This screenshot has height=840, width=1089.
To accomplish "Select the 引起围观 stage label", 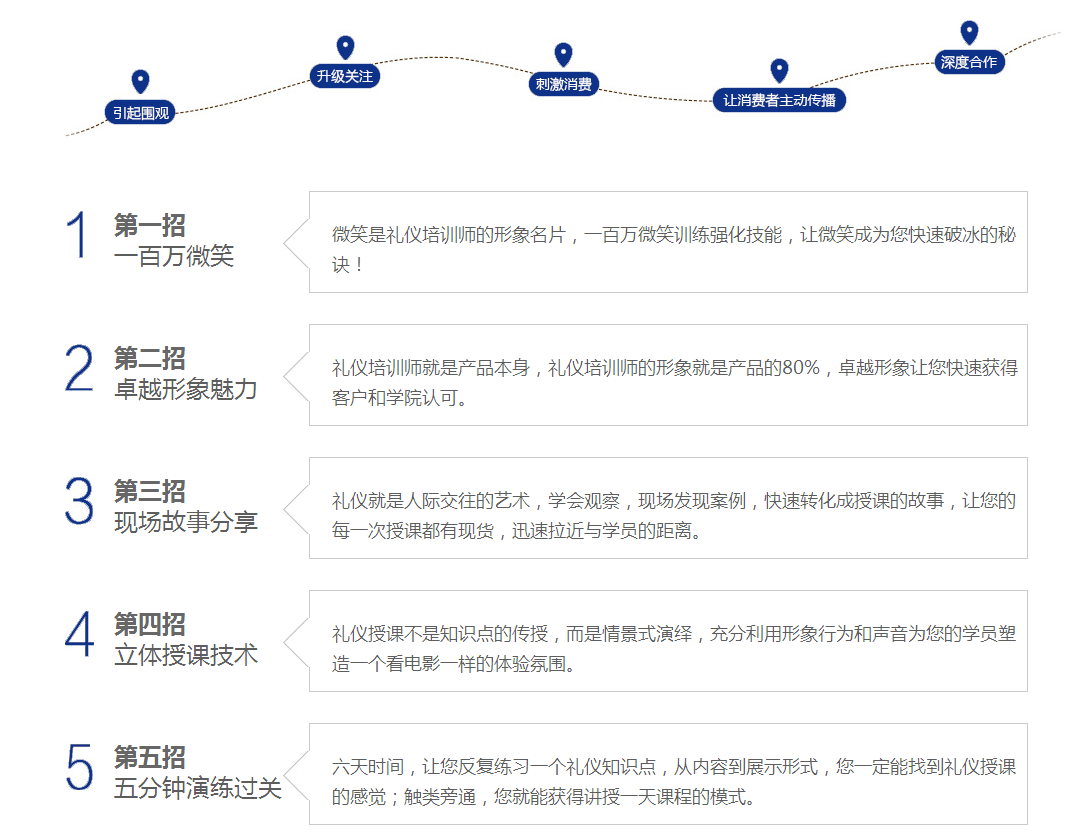I will click(140, 113).
